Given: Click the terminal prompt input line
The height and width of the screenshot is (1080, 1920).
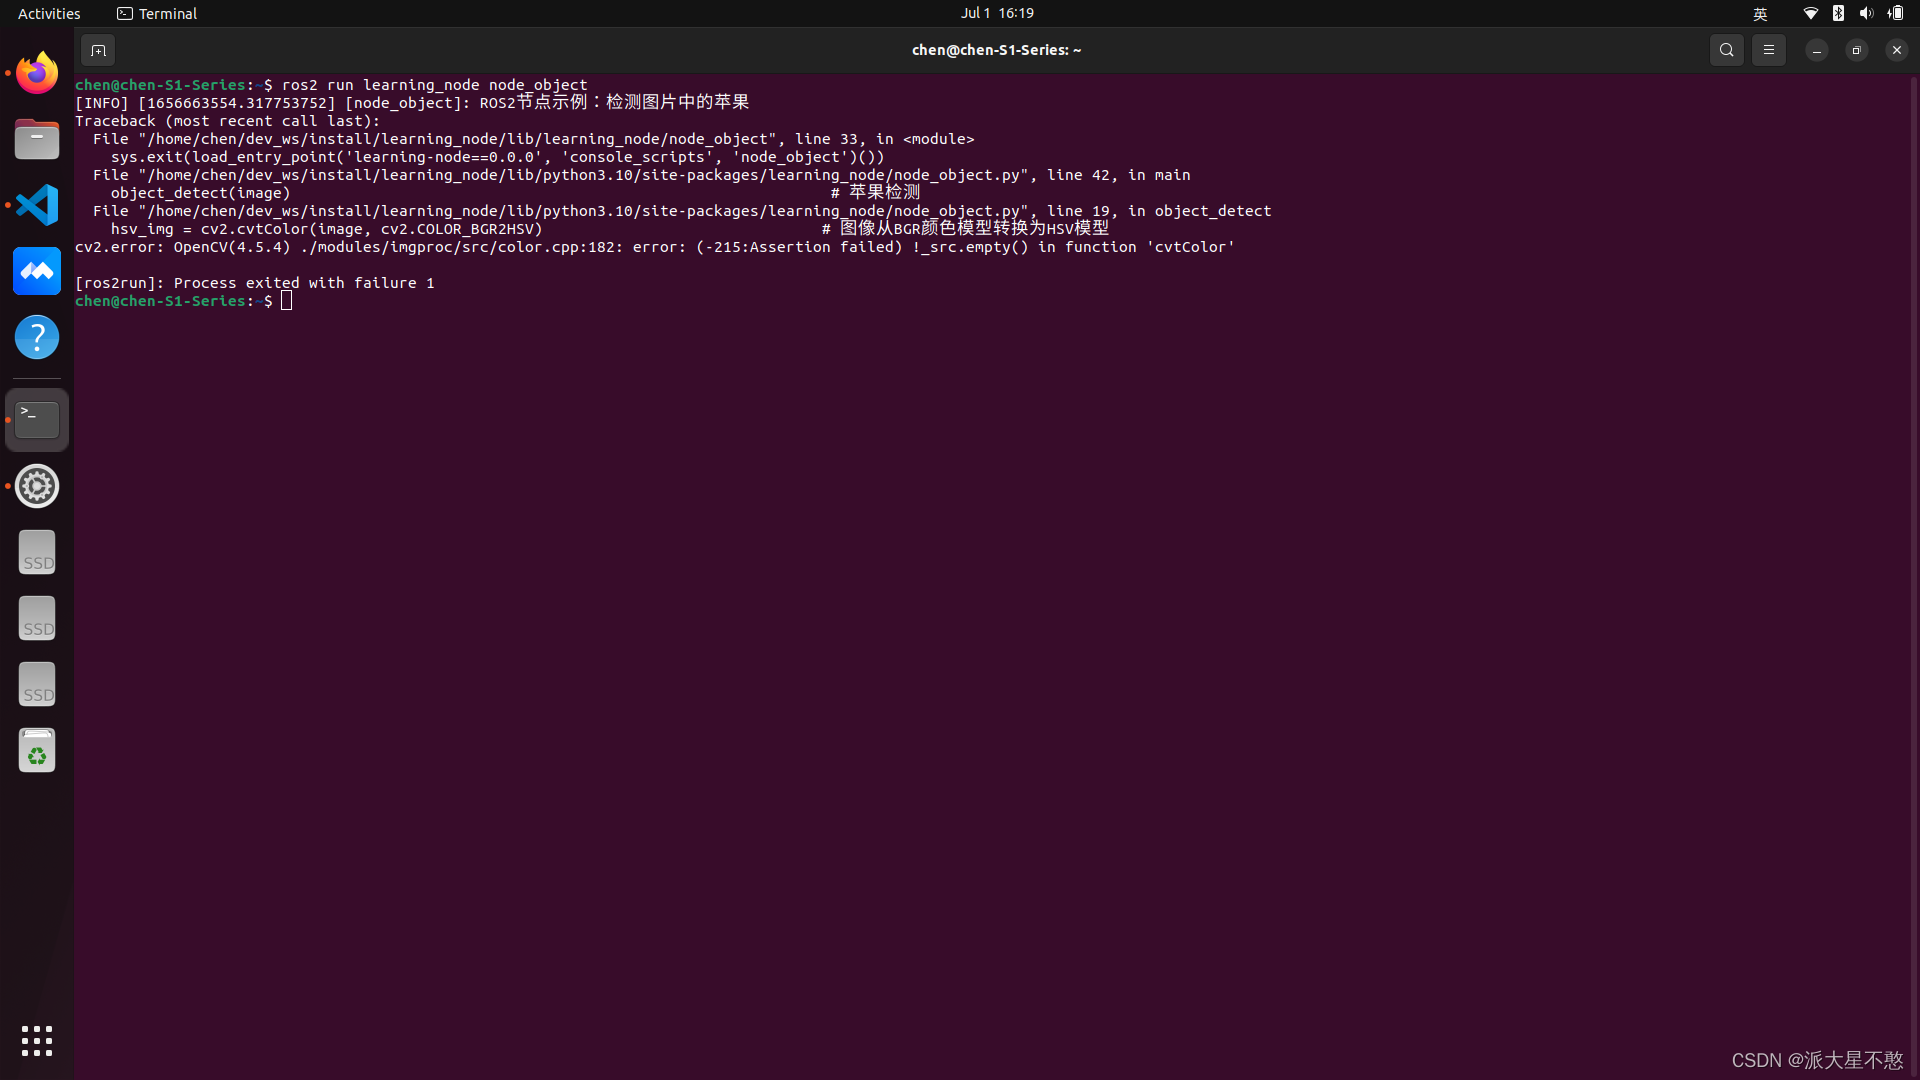Looking at the screenshot, I should [x=287, y=301].
